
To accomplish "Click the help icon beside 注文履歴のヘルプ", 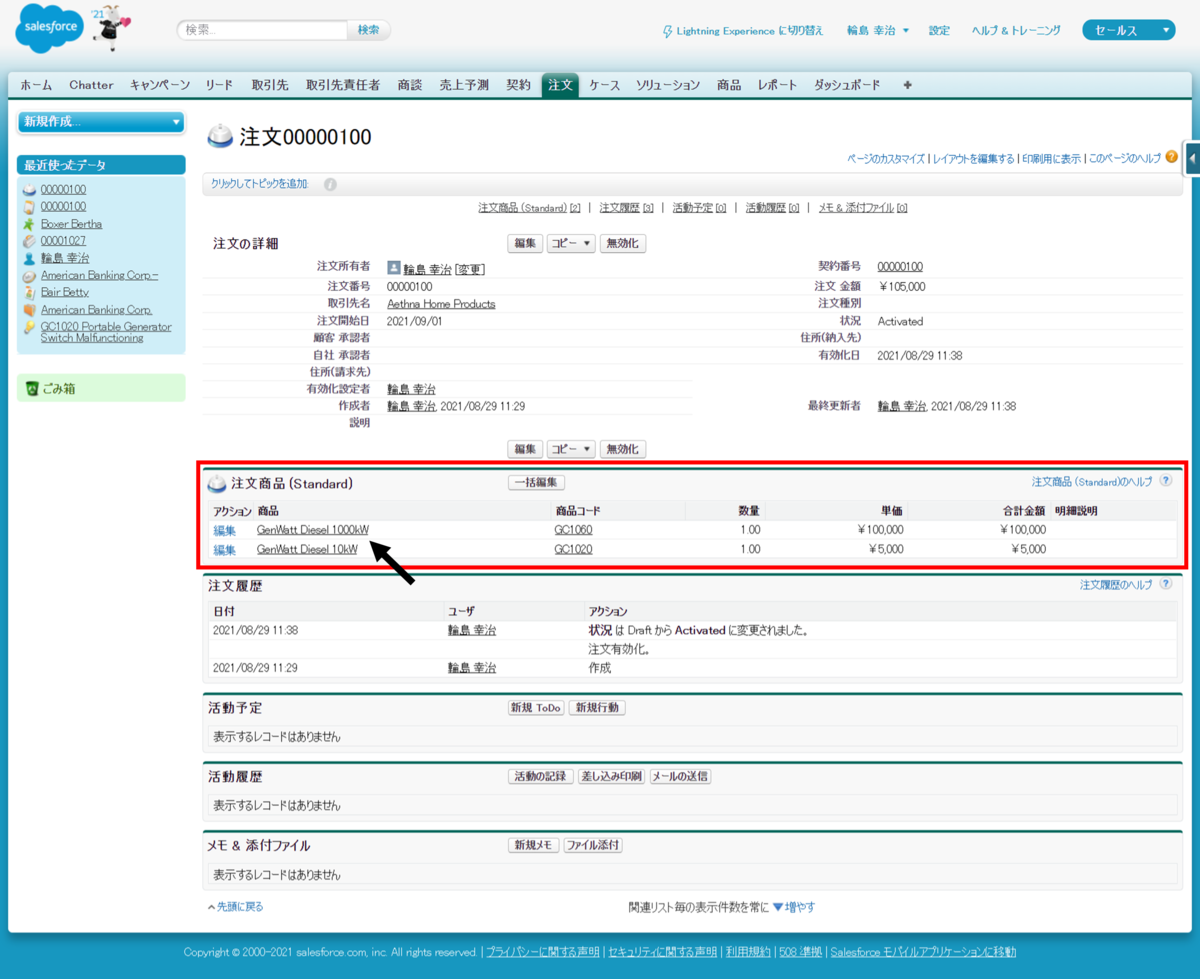I will (x=1165, y=585).
